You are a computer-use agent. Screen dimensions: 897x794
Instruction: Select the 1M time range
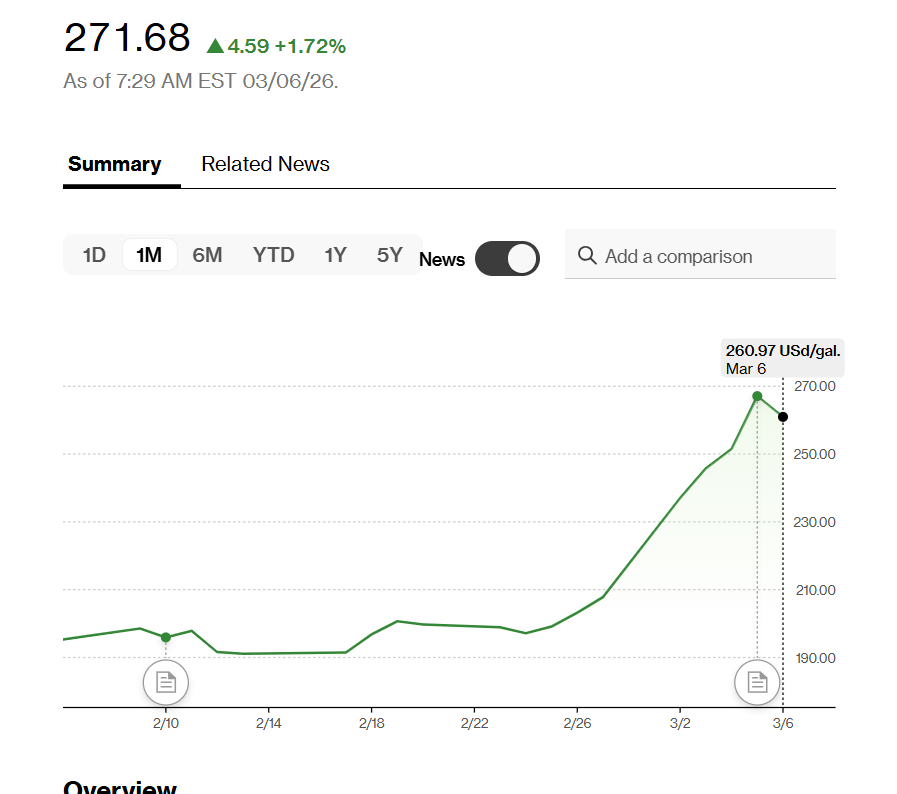point(149,255)
